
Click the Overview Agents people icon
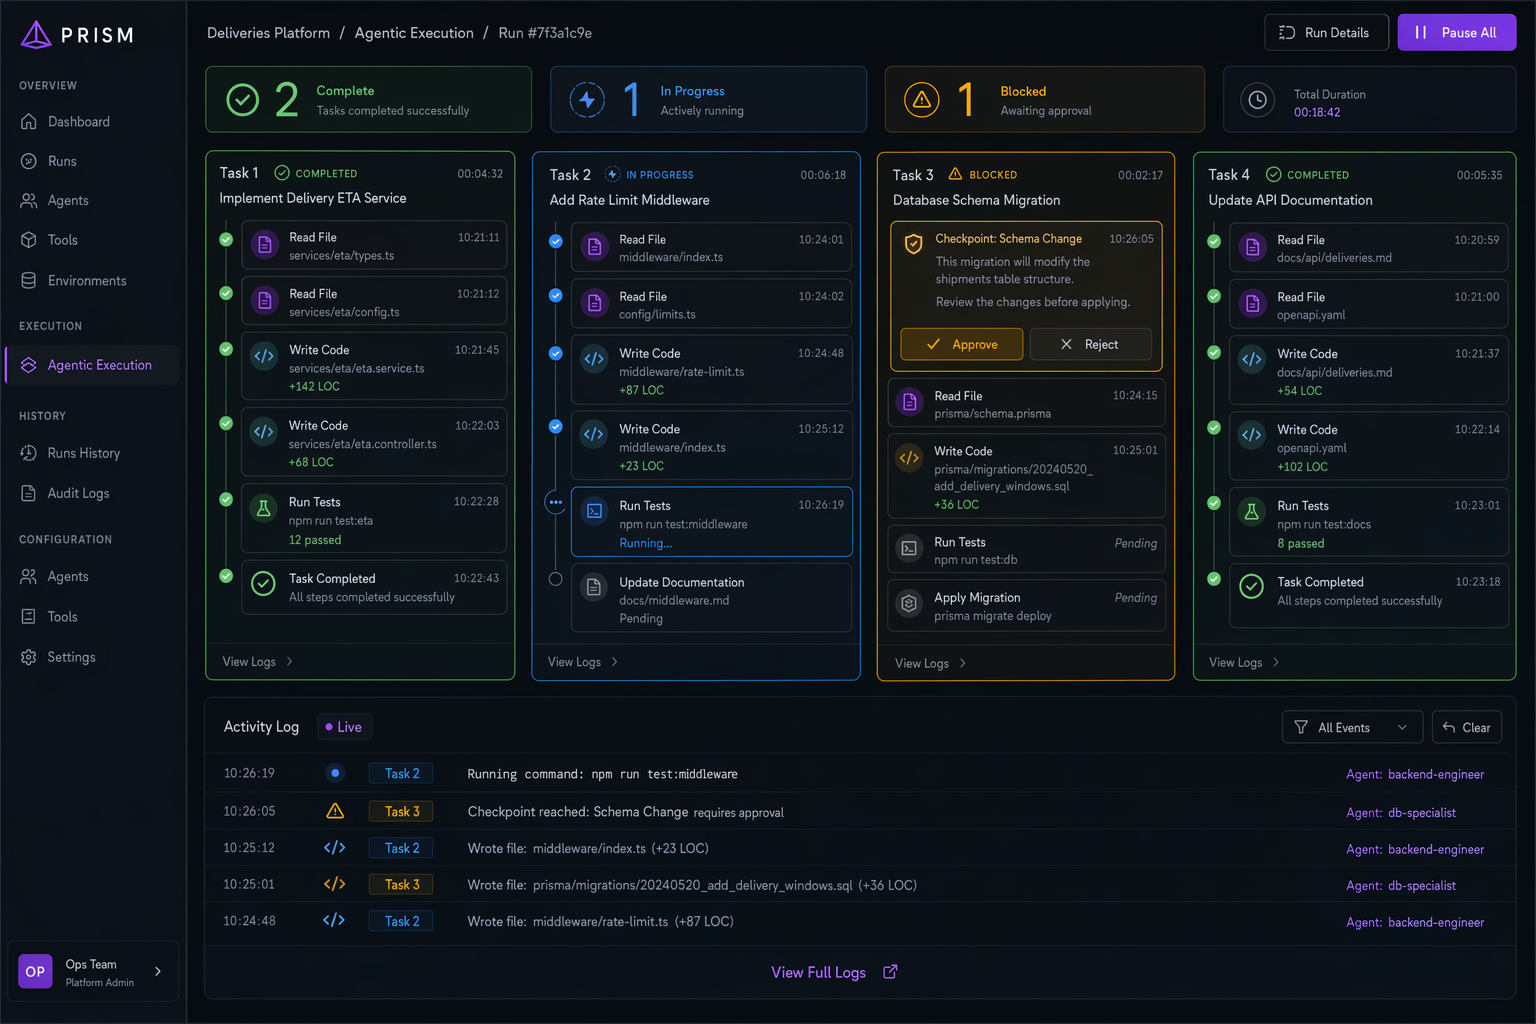pos(29,201)
